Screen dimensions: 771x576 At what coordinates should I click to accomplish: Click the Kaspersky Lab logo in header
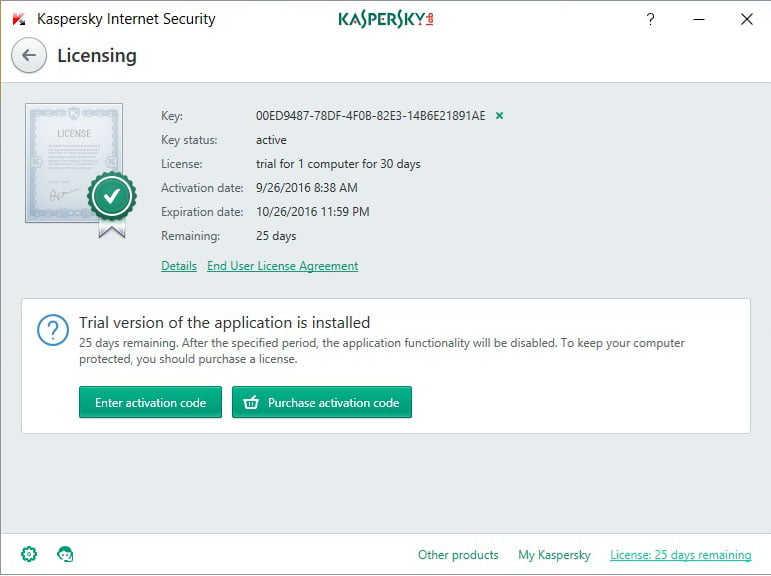pyautogui.click(x=386, y=19)
